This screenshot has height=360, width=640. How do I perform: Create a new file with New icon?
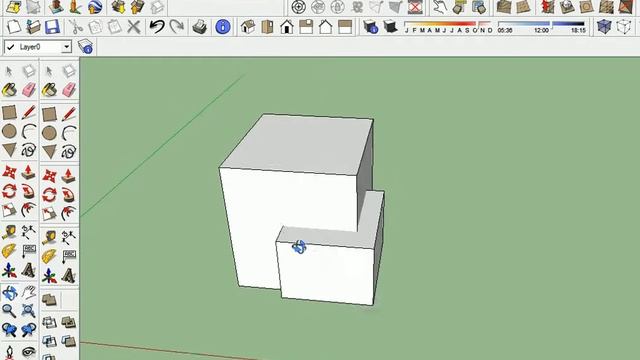[14, 27]
